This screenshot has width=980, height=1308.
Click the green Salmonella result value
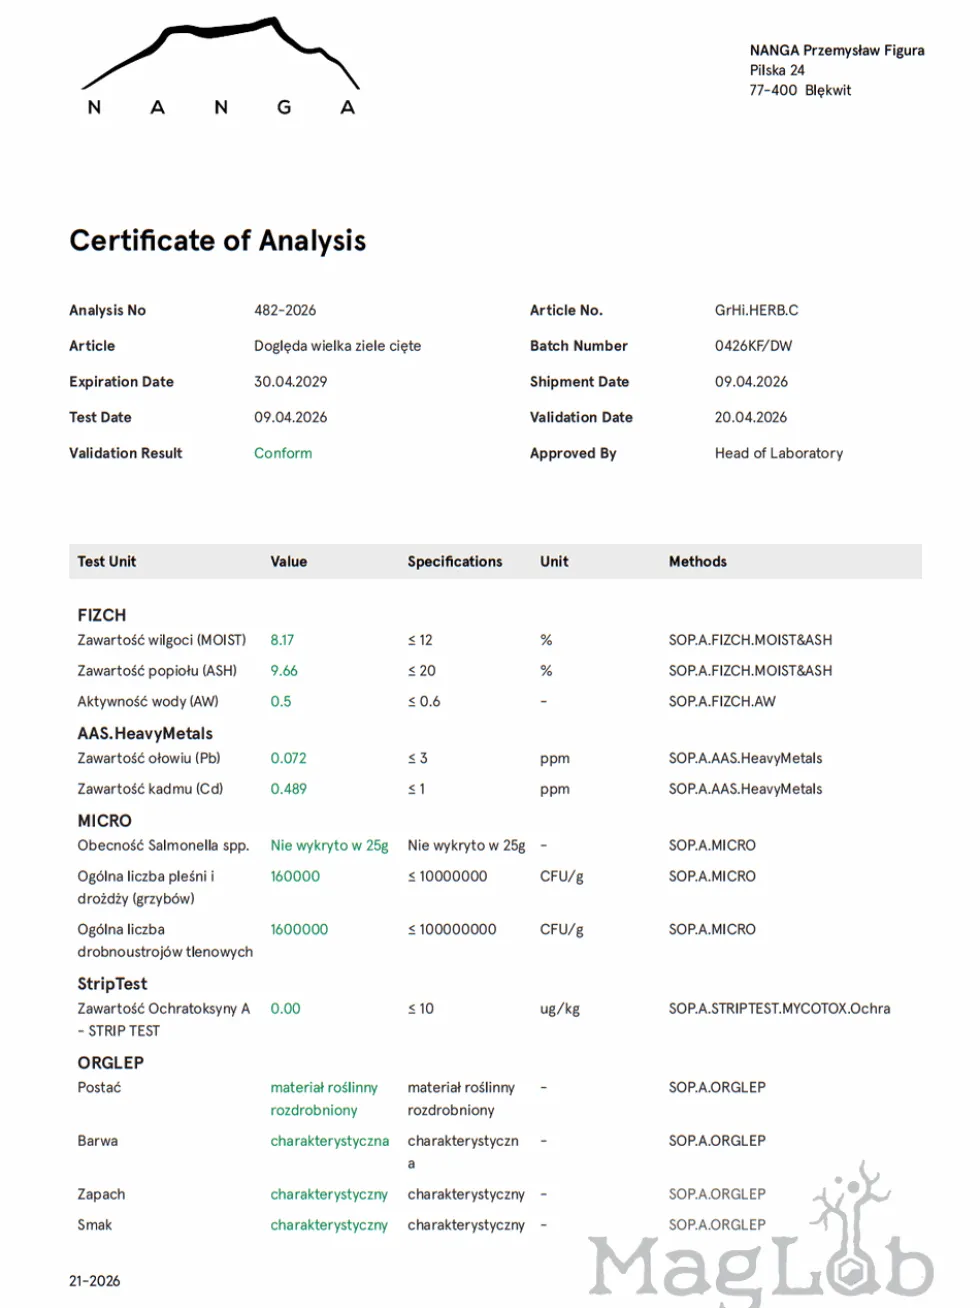pos(329,846)
